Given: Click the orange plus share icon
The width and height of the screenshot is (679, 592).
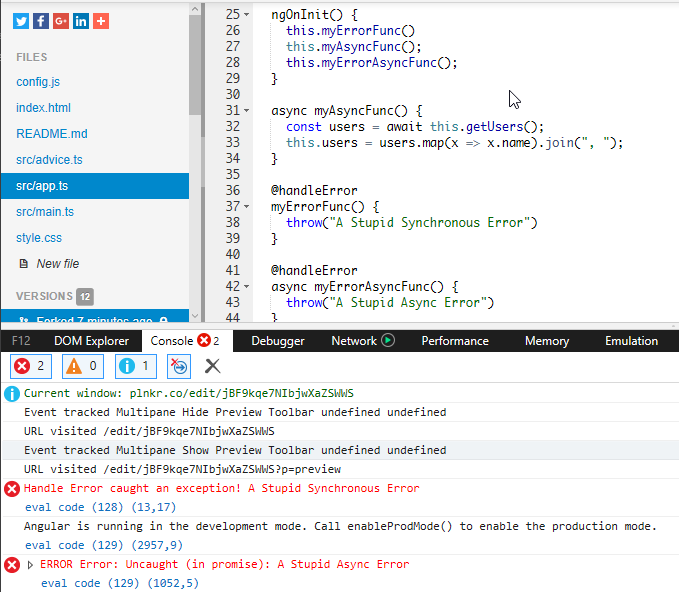Looking at the screenshot, I should (101, 21).
